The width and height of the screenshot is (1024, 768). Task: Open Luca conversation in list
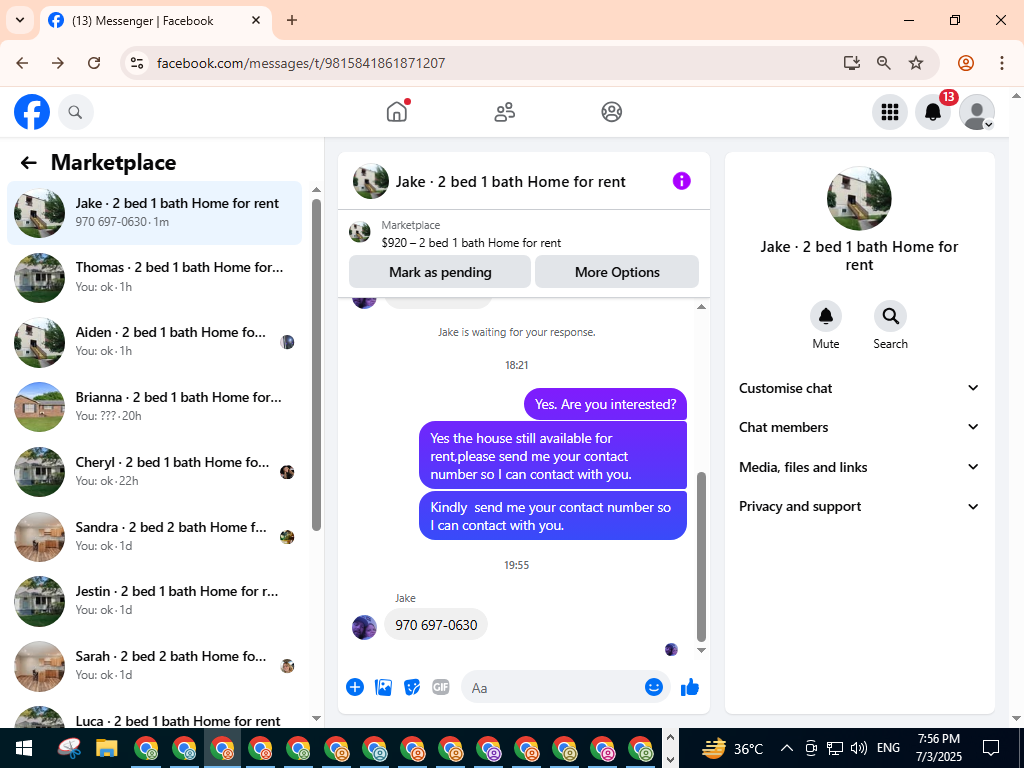[x=155, y=714]
